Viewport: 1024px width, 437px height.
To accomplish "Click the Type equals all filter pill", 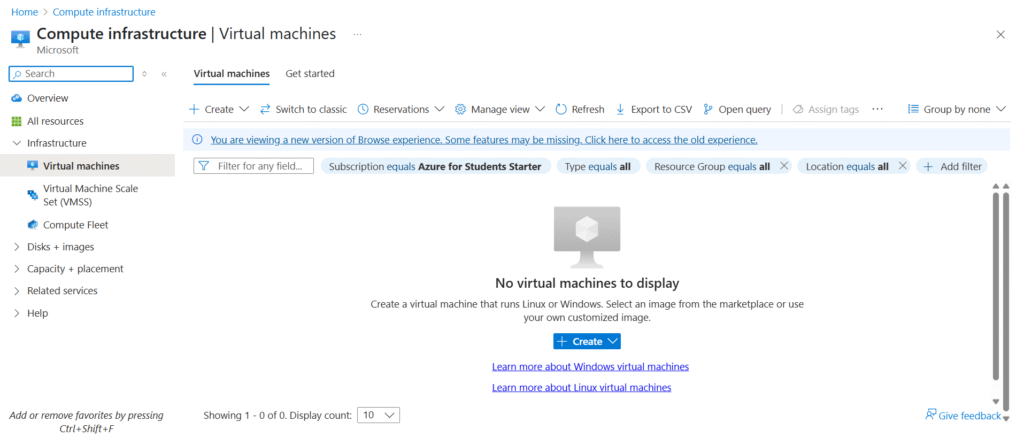I will (598, 167).
